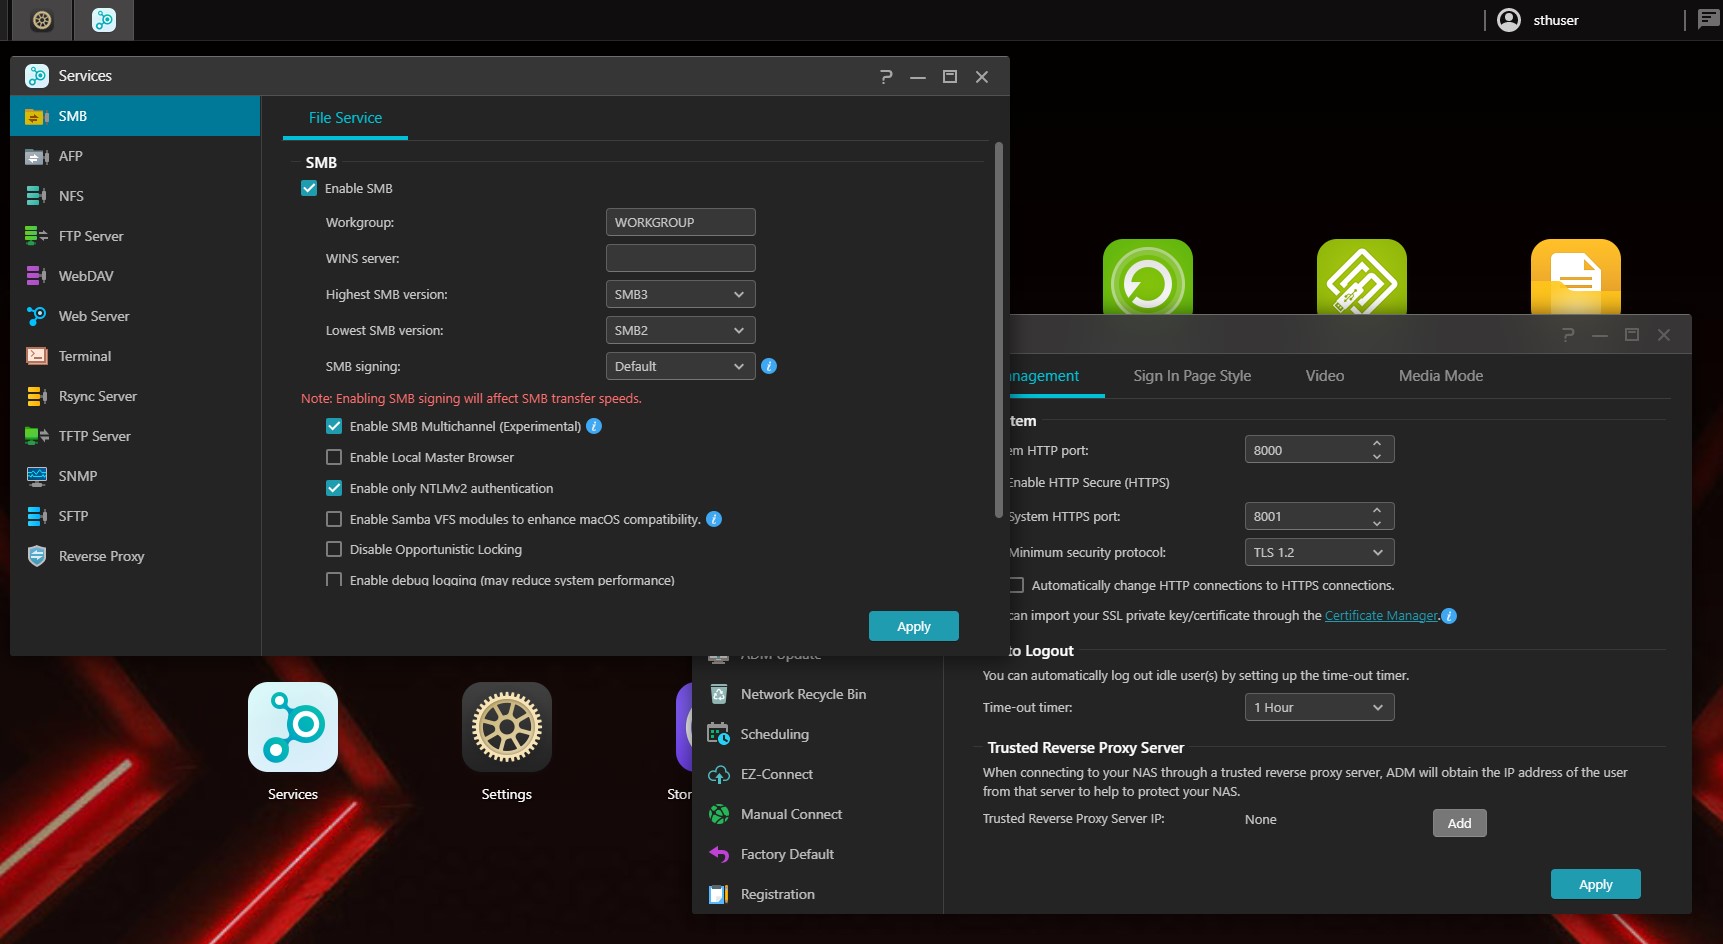Click the sthuser account icon
The height and width of the screenshot is (944, 1723).
click(x=1509, y=20)
